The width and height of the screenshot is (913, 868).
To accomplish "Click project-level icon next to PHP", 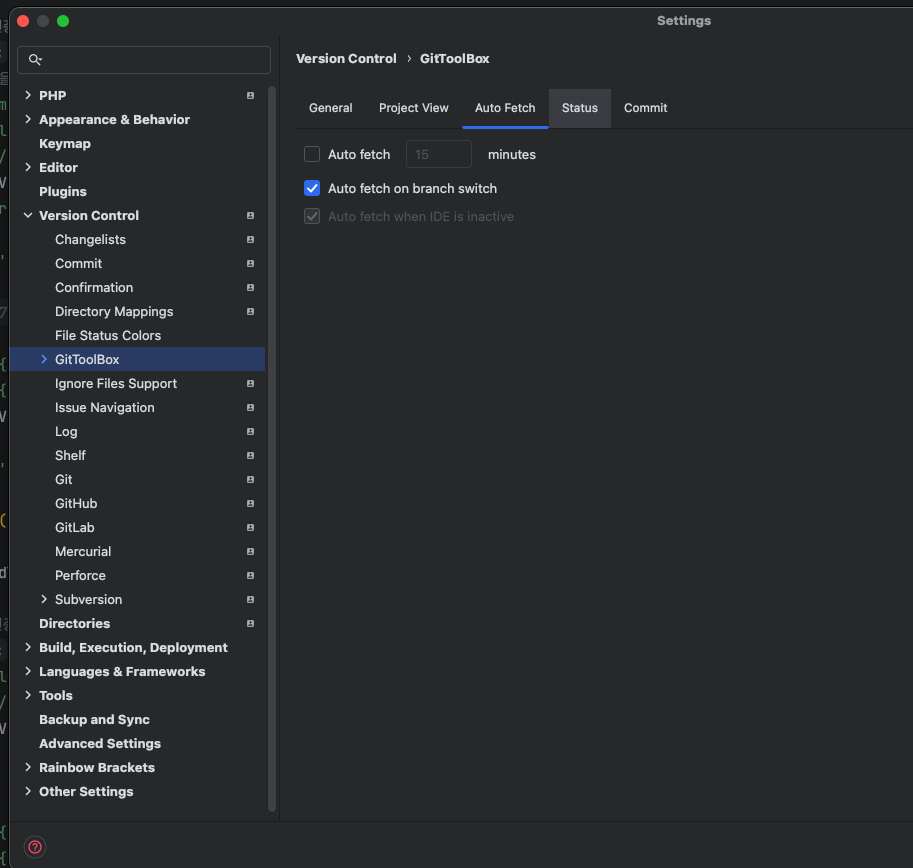I will pos(250,95).
